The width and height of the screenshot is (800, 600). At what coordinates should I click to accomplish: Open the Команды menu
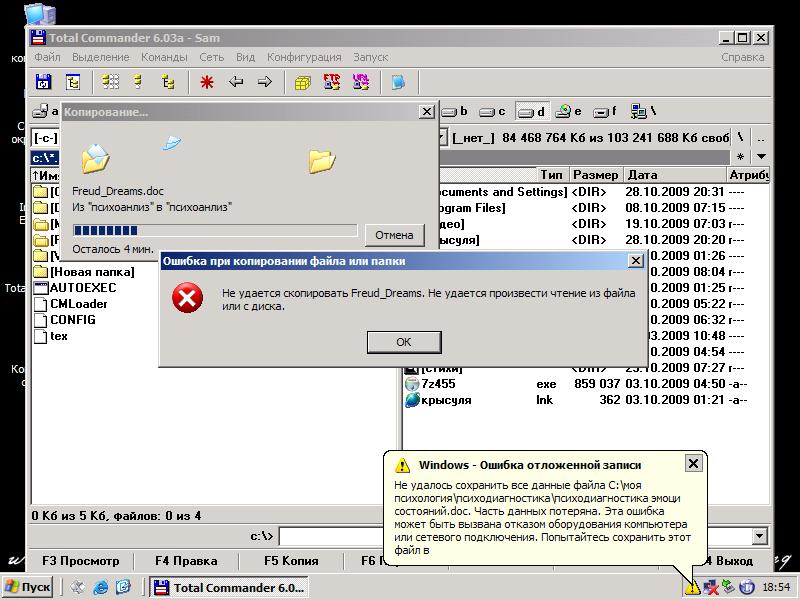click(x=164, y=57)
